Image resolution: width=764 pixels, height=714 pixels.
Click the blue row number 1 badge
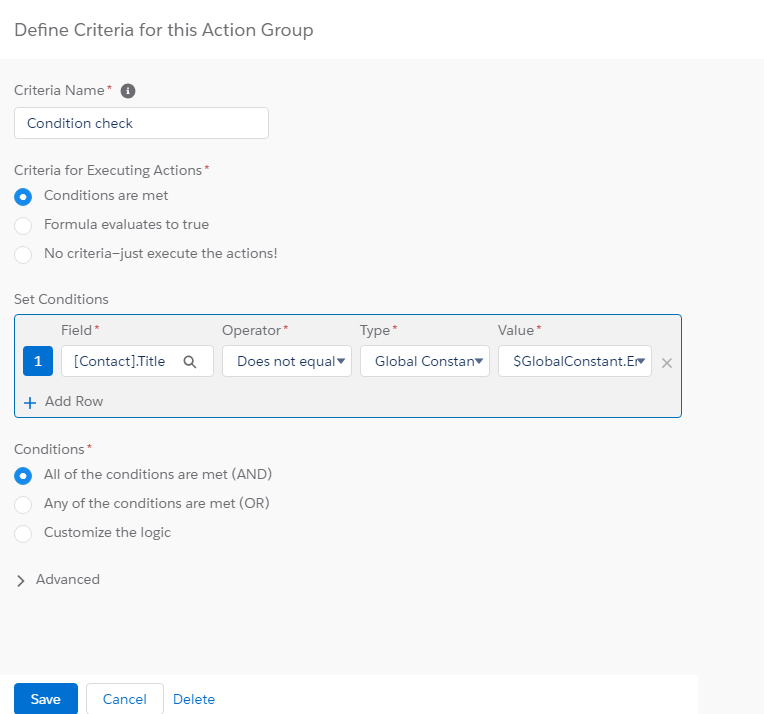click(38, 362)
